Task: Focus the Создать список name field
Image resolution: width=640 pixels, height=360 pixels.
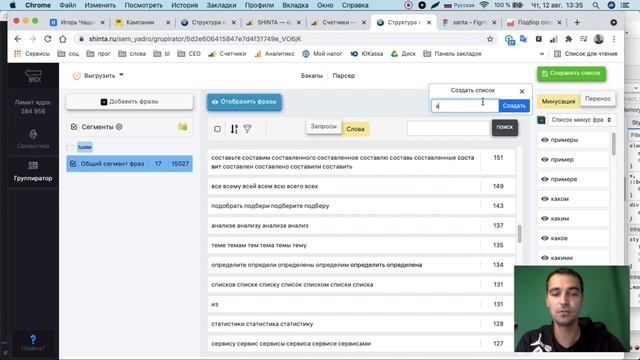Action: click(x=465, y=106)
